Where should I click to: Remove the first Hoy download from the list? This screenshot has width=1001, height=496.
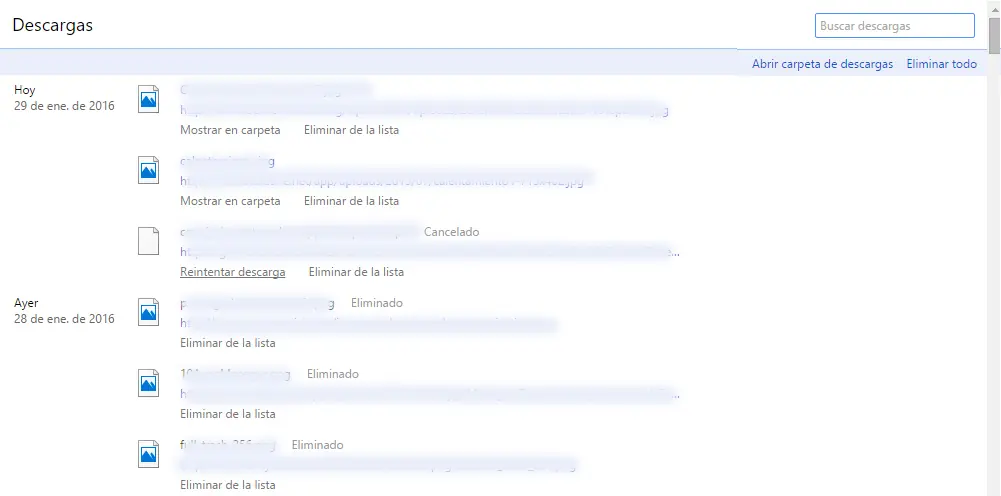click(x=351, y=130)
